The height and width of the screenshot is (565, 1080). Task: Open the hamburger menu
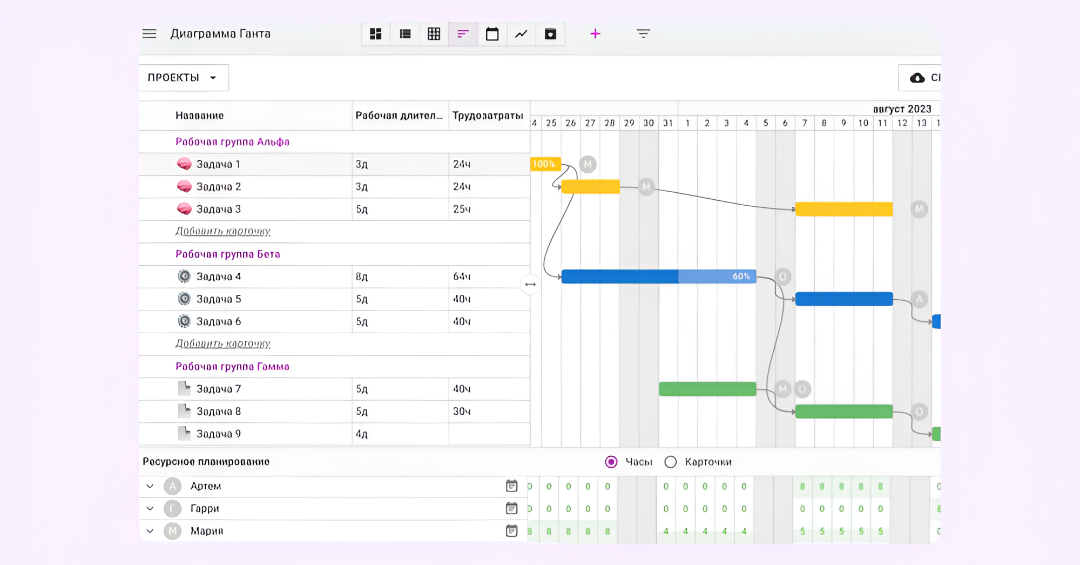click(x=149, y=33)
